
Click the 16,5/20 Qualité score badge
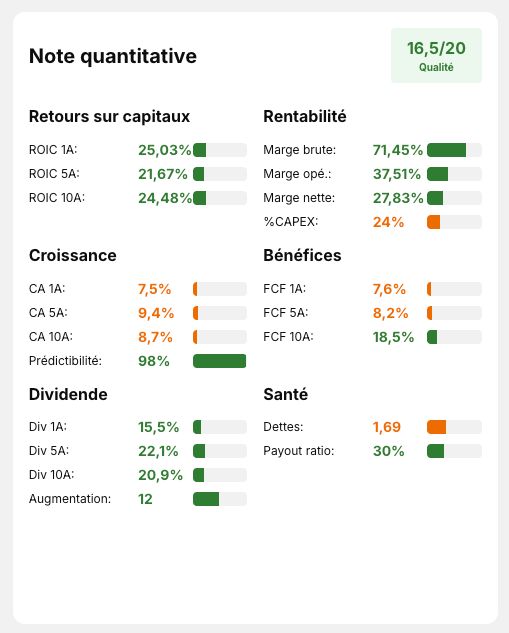[436, 55]
